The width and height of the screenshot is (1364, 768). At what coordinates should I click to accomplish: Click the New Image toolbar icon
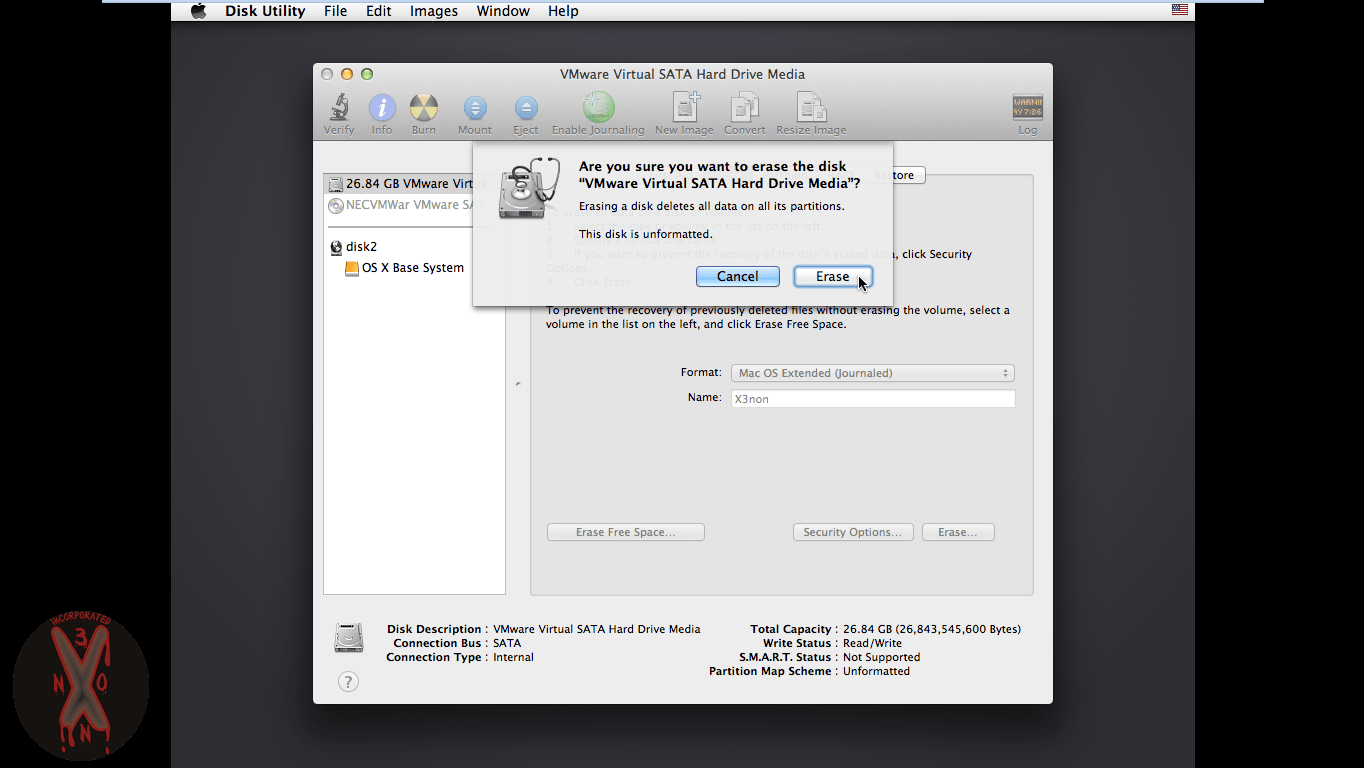(x=685, y=107)
